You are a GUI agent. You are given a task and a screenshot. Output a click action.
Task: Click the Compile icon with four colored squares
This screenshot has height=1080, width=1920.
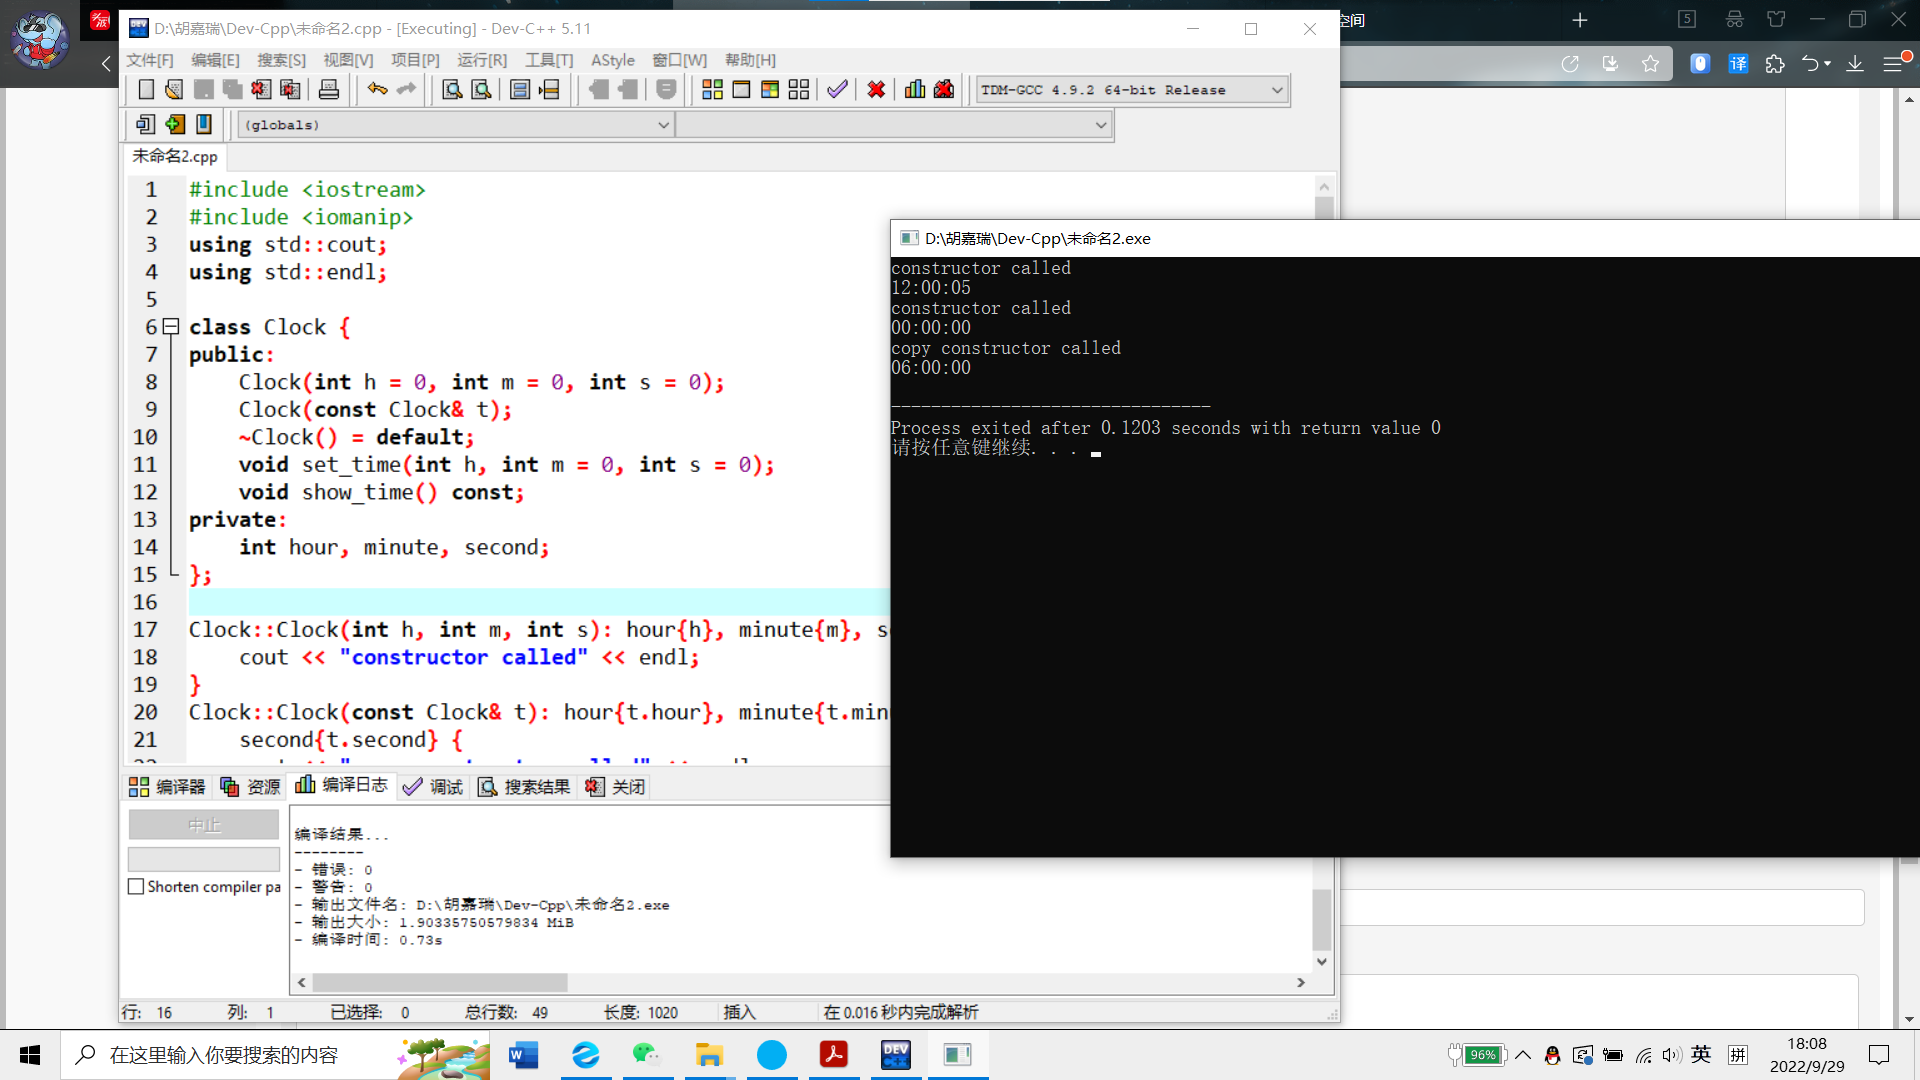[x=712, y=90]
